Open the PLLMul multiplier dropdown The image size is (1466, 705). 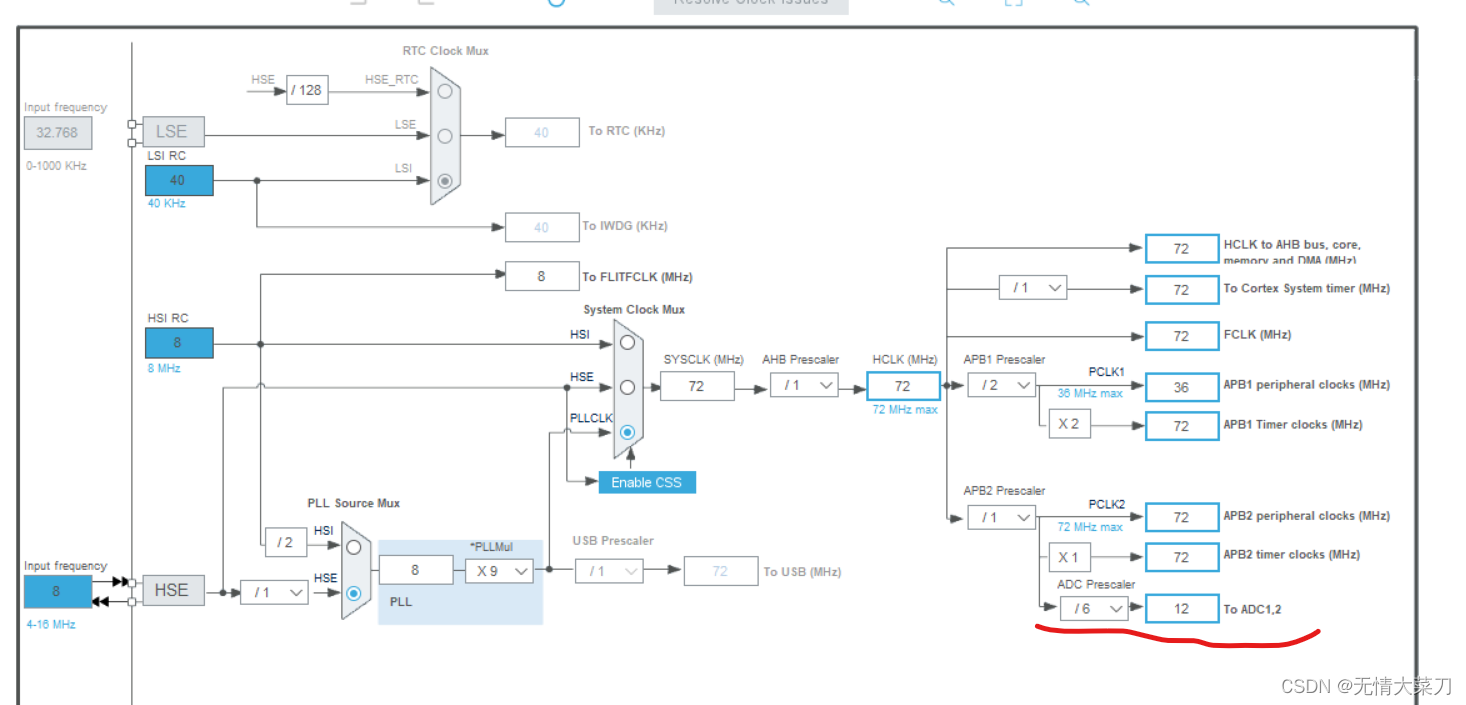pos(498,570)
